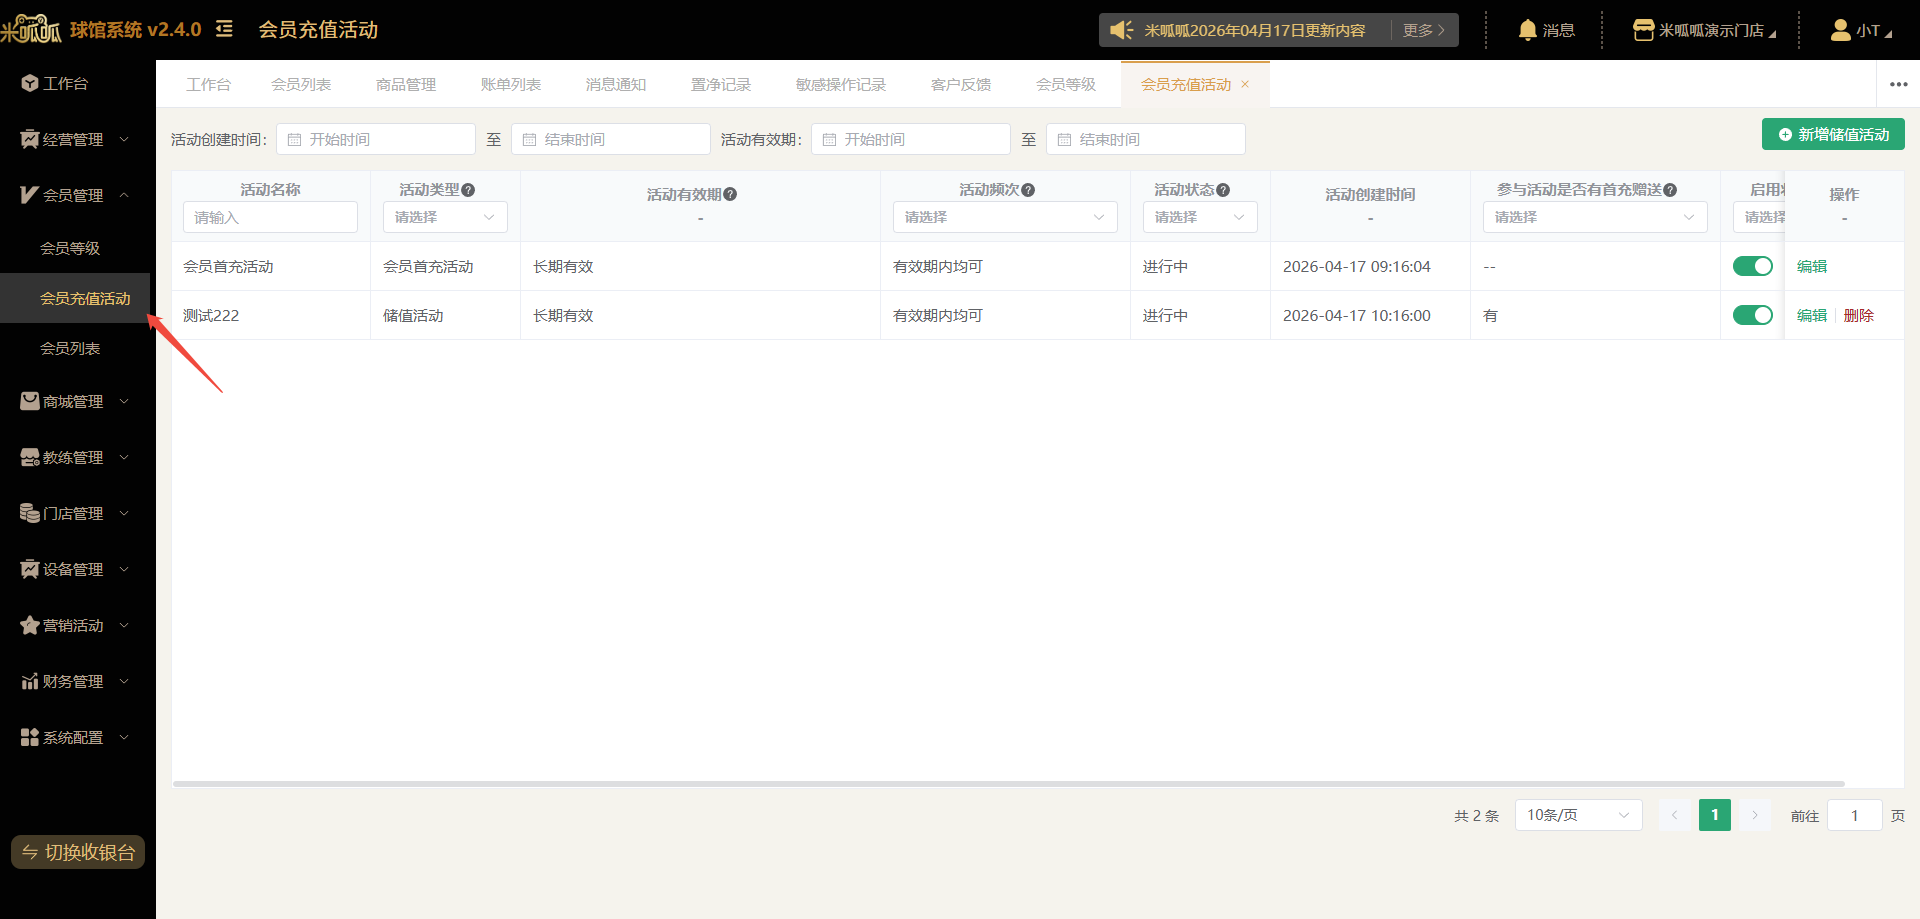The image size is (1920, 919).
Task: Expand the 教练管理 sidebar menu
Action: pos(75,457)
